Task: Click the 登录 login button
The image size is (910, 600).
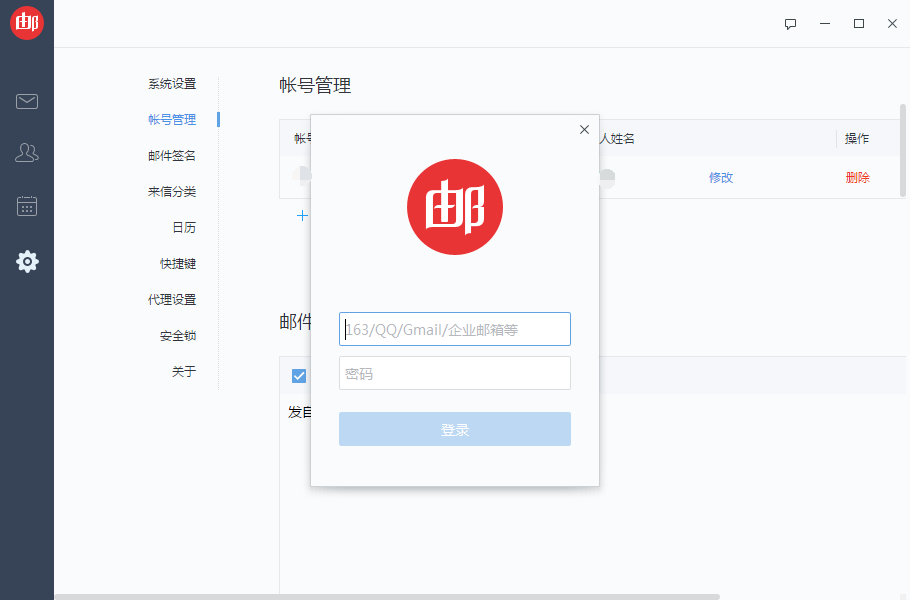Action: coord(454,428)
